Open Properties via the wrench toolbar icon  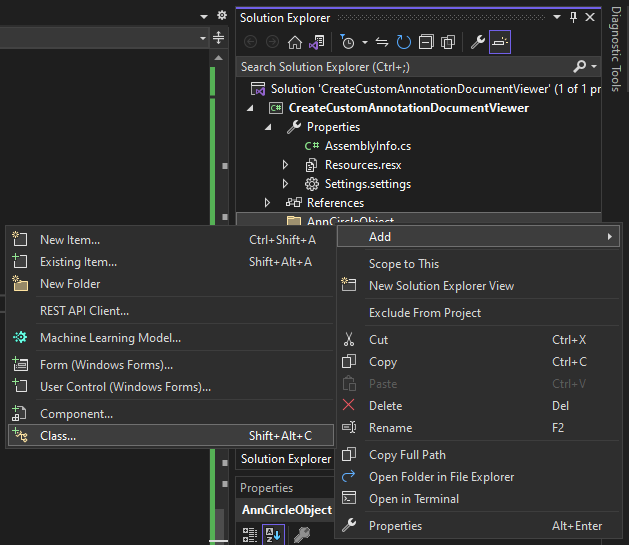(x=477, y=42)
